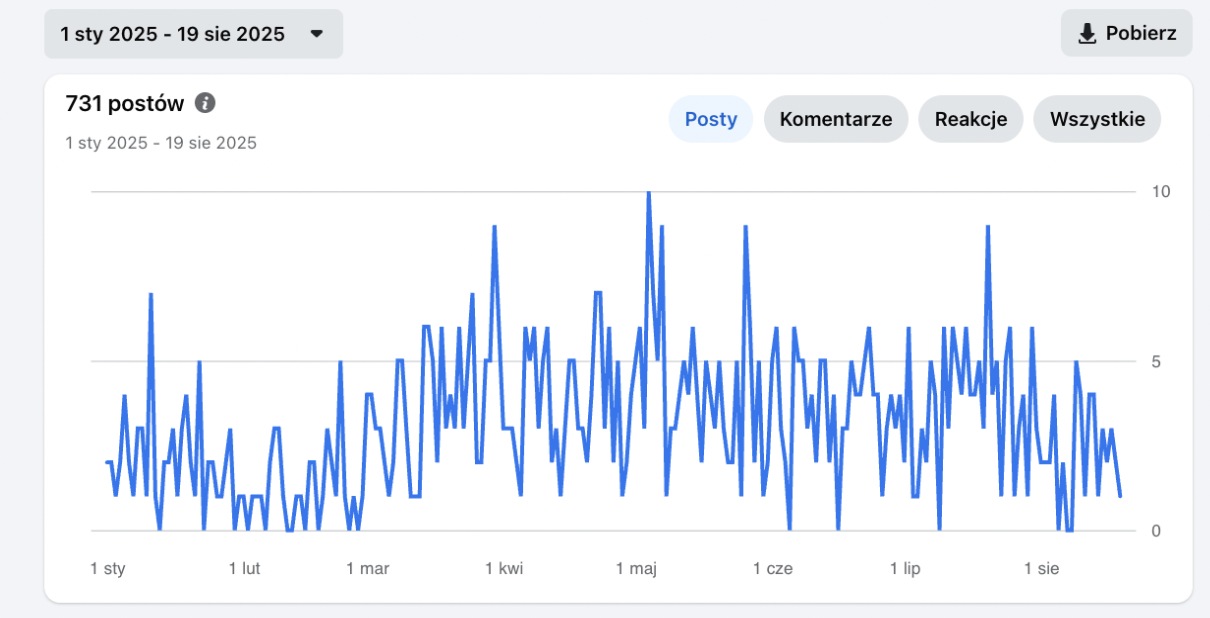Click the Pobierz download button
Screen dimensions: 1210x618
pos(1126,33)
